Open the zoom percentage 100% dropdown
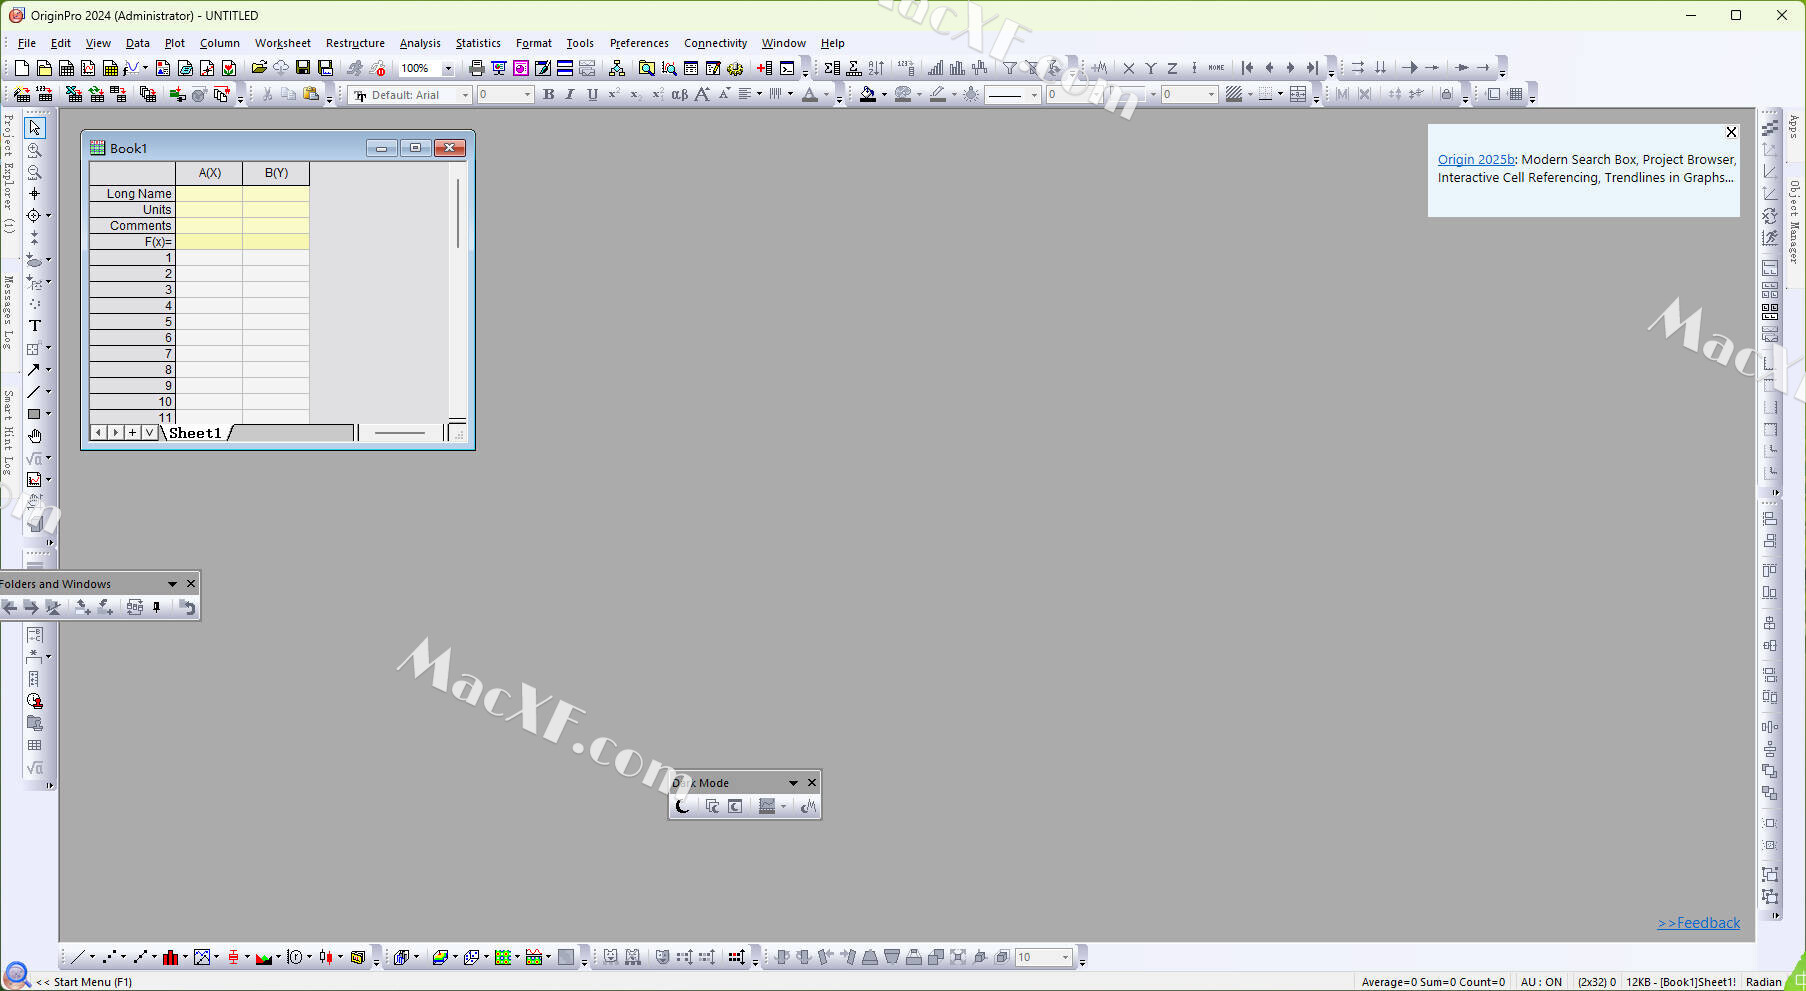This screenshot has height=991, width=1806. (447, 68)
